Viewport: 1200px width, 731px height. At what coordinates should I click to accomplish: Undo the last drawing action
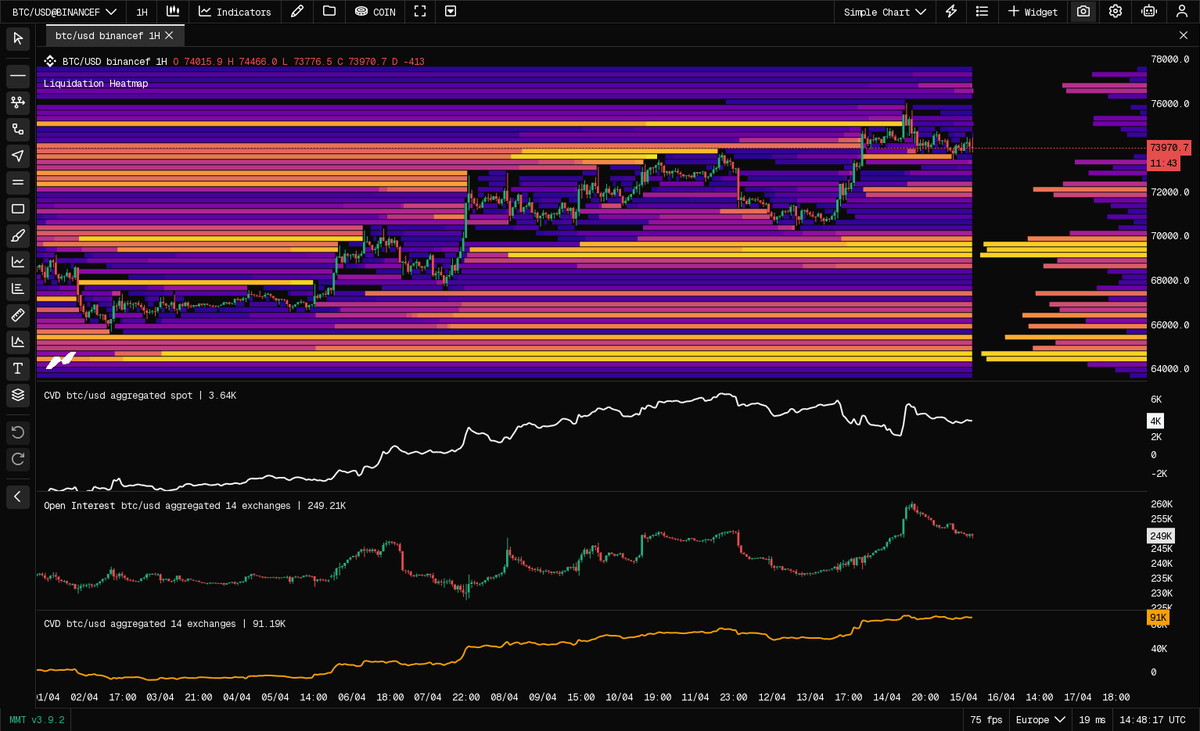[17, 432]
